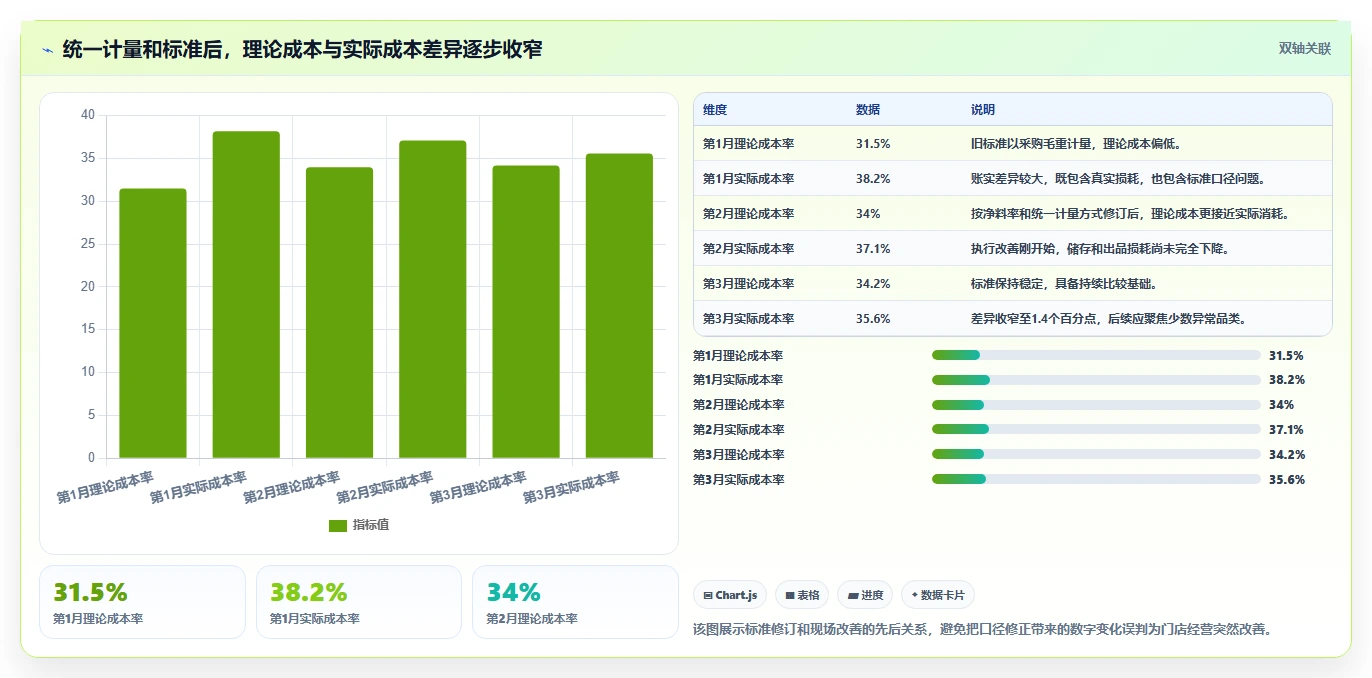The height and width of the screenshot is (678, 1372).
Task: Click the 第3月理论成本率 progress bar
Action: point(1096,455)
